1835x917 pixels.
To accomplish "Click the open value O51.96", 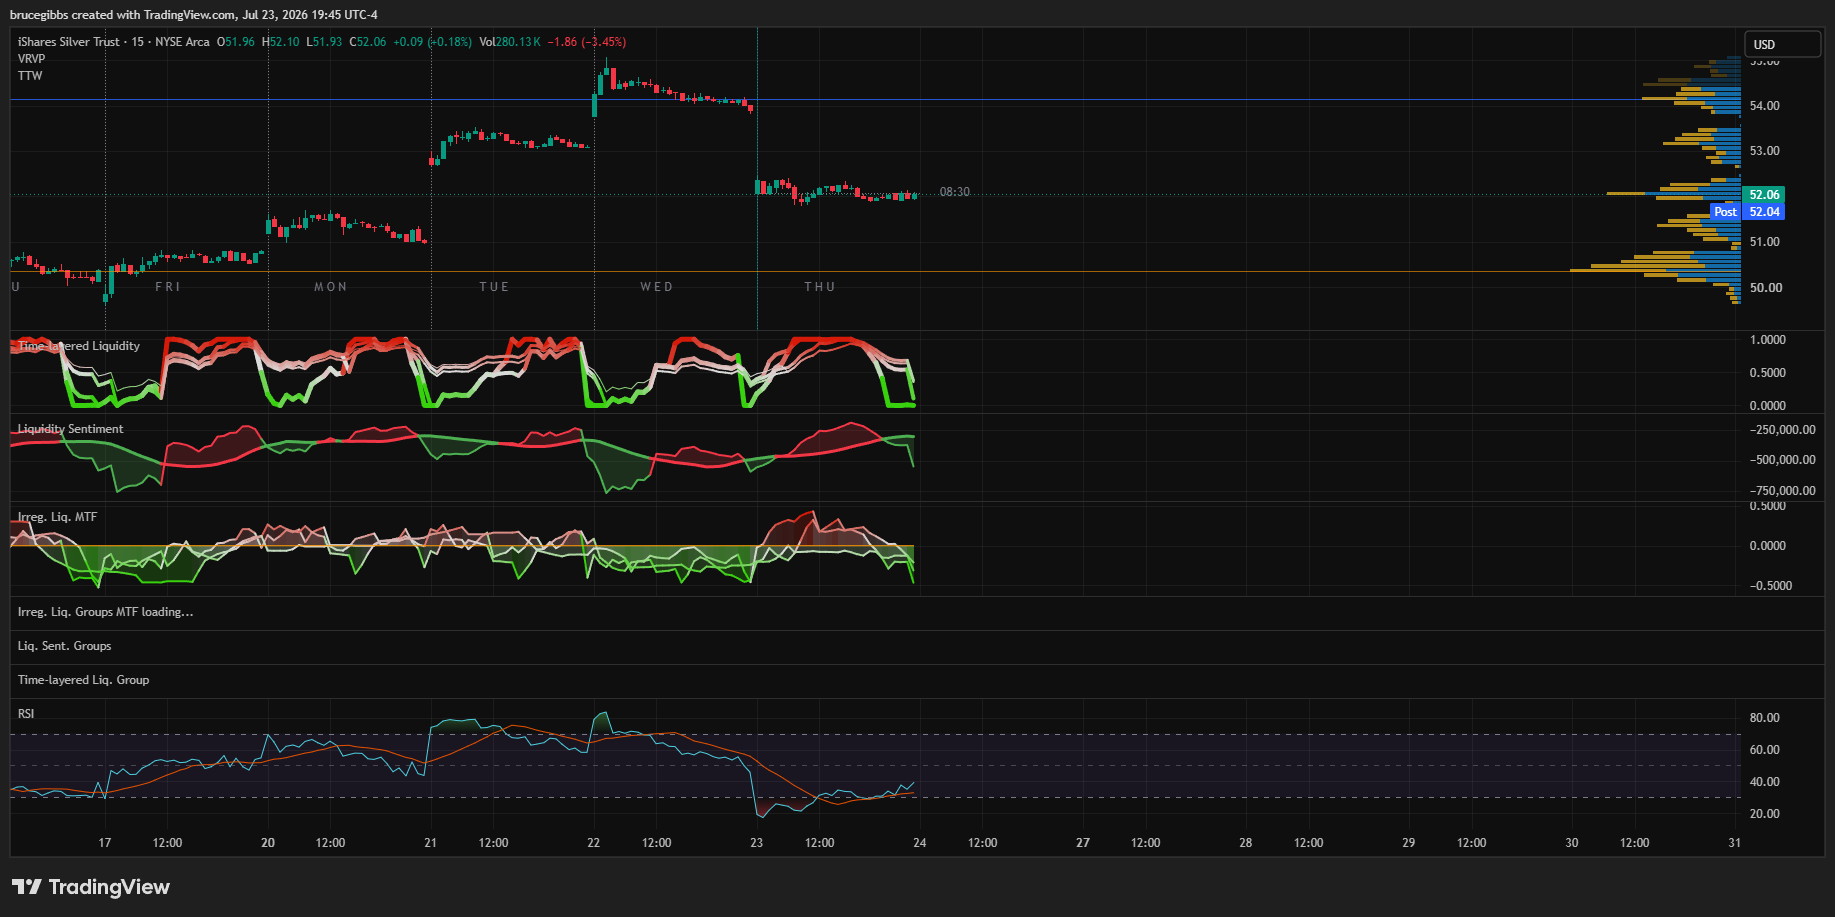I will (236, 42).
